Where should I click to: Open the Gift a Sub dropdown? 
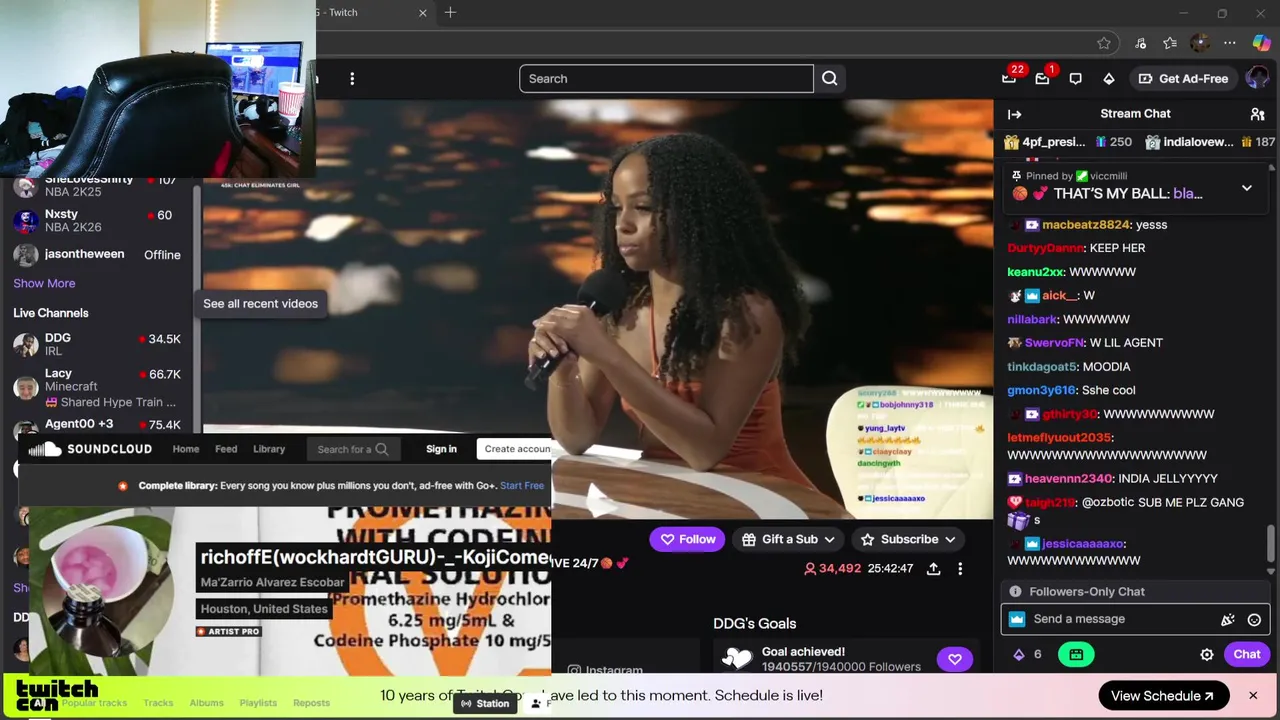click(789, 540)
